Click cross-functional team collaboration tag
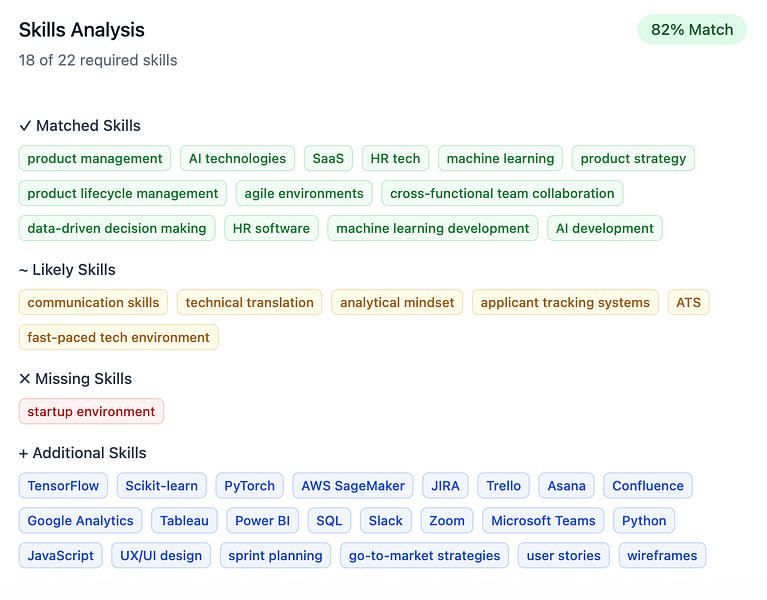Viewport: 767px width, 600px height. (502, 193)
